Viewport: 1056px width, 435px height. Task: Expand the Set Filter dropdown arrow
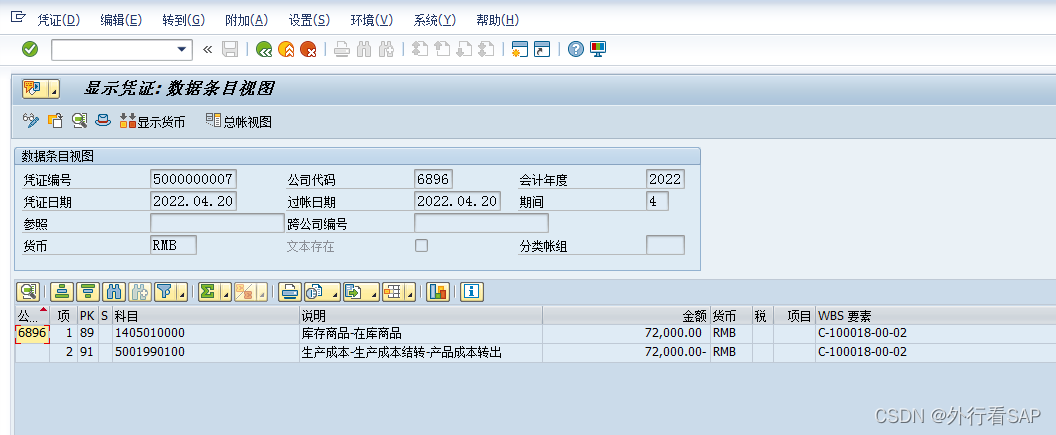tap(182, 293)
